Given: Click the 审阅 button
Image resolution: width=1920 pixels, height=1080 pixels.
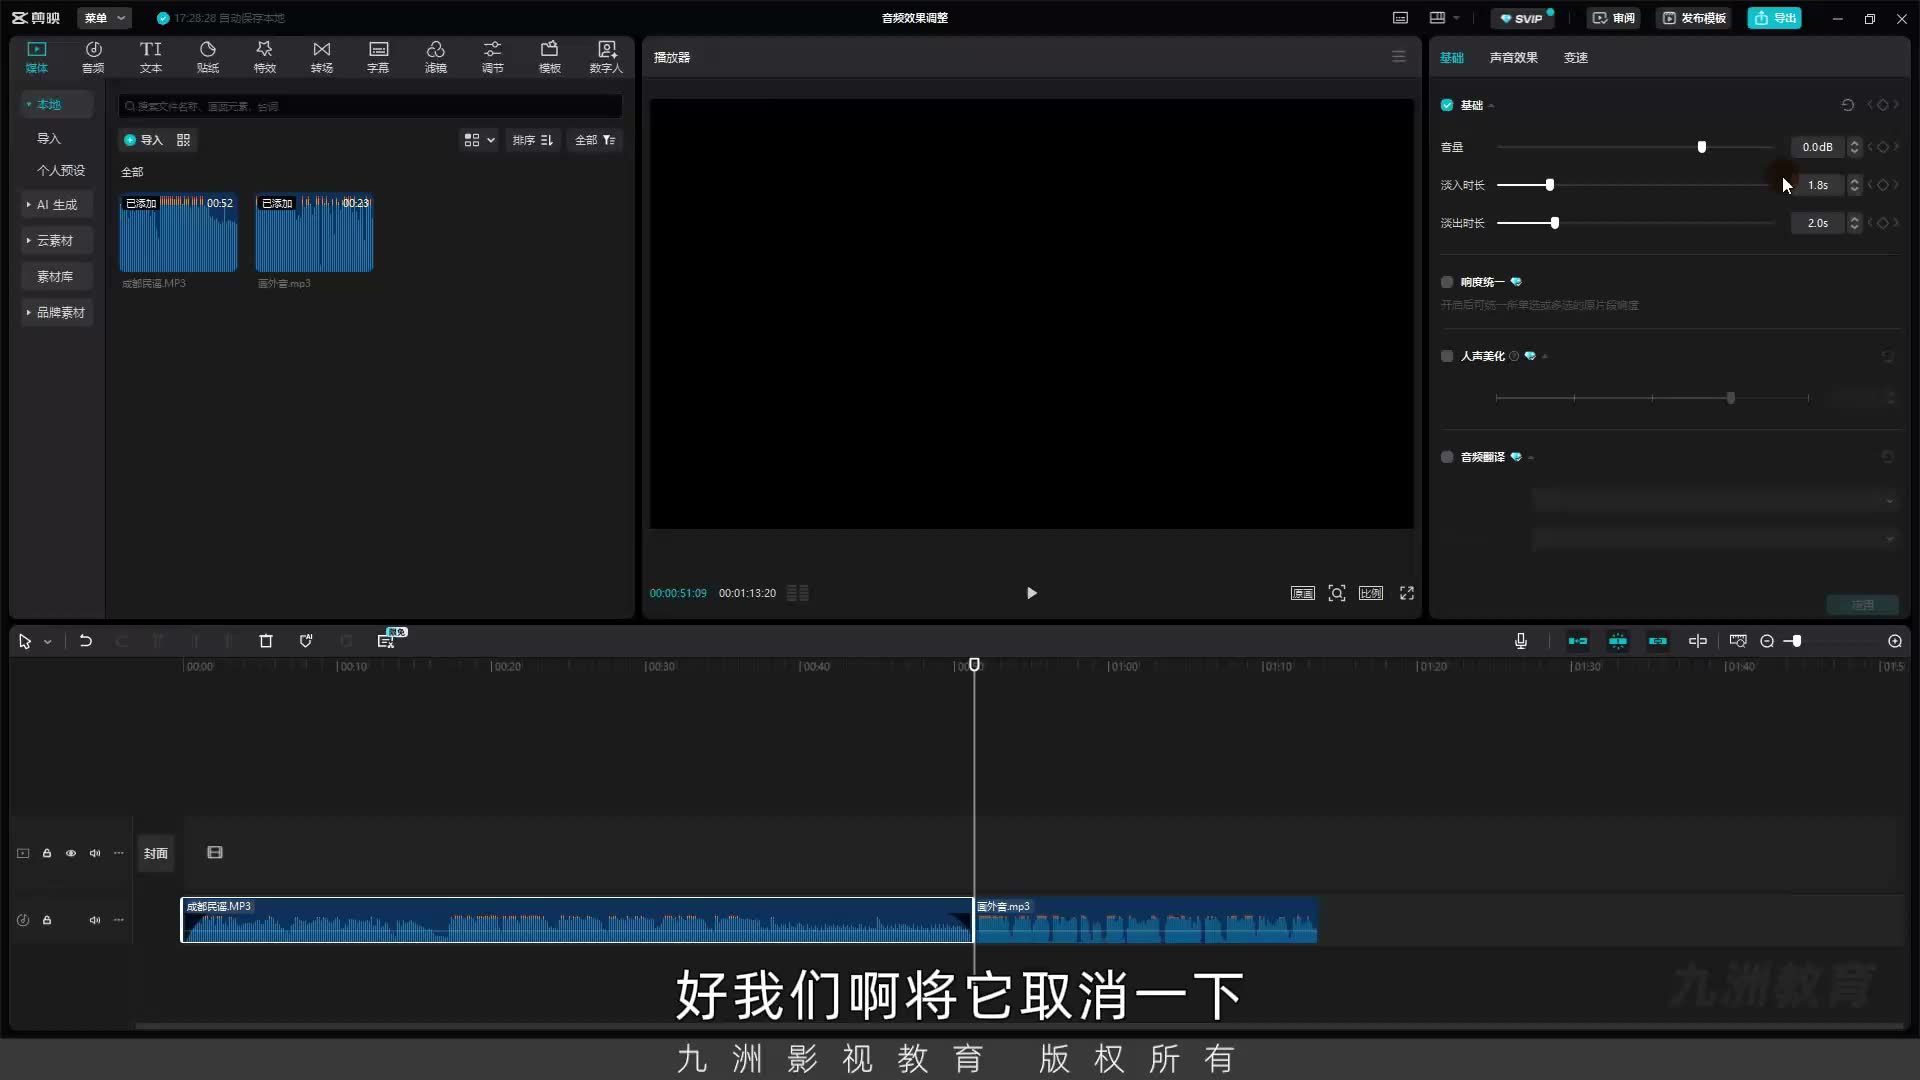Looking at the screenshot, I should pyautogui.click(x=1614, y=18).
